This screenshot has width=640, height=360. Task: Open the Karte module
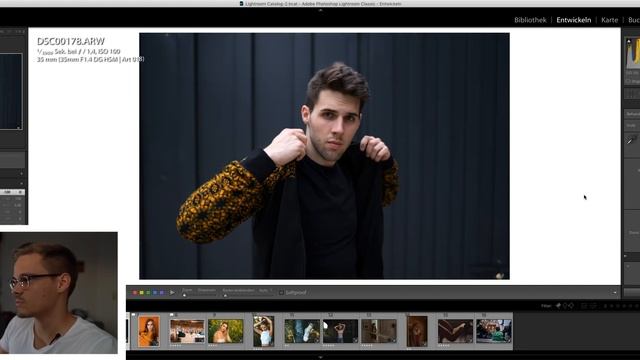609,20
